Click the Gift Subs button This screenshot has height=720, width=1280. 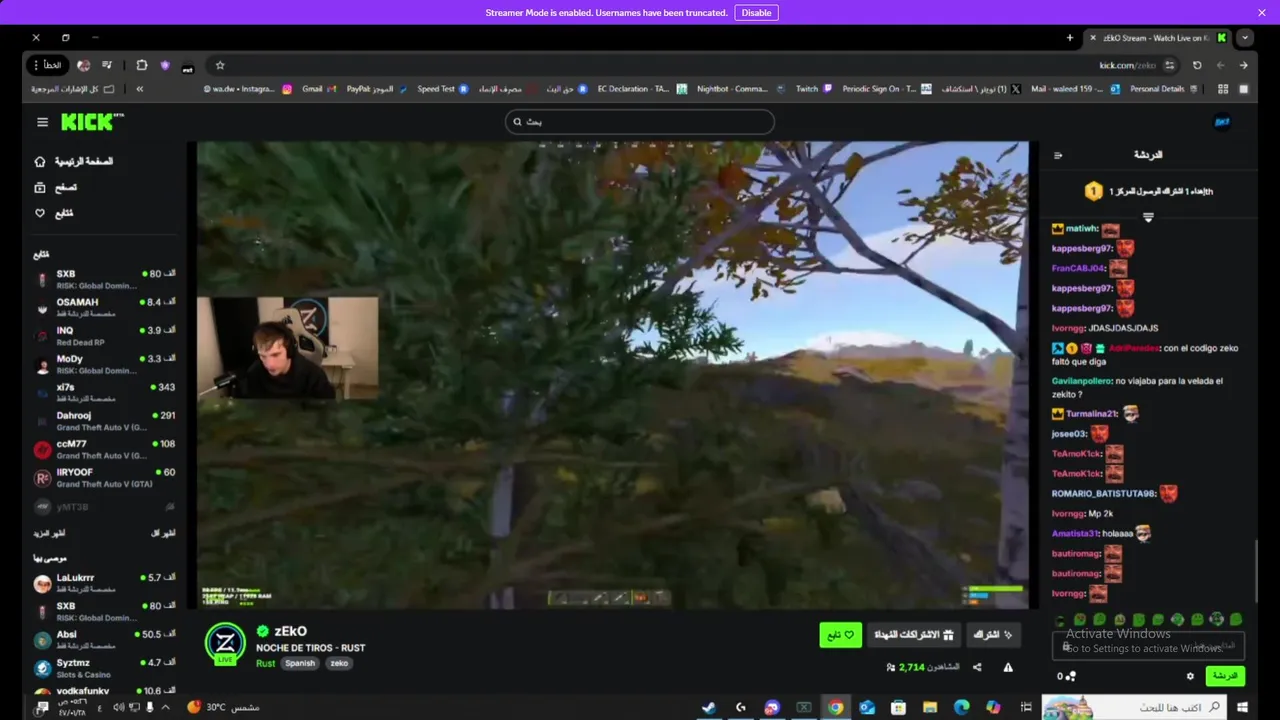tap(914, 635)
